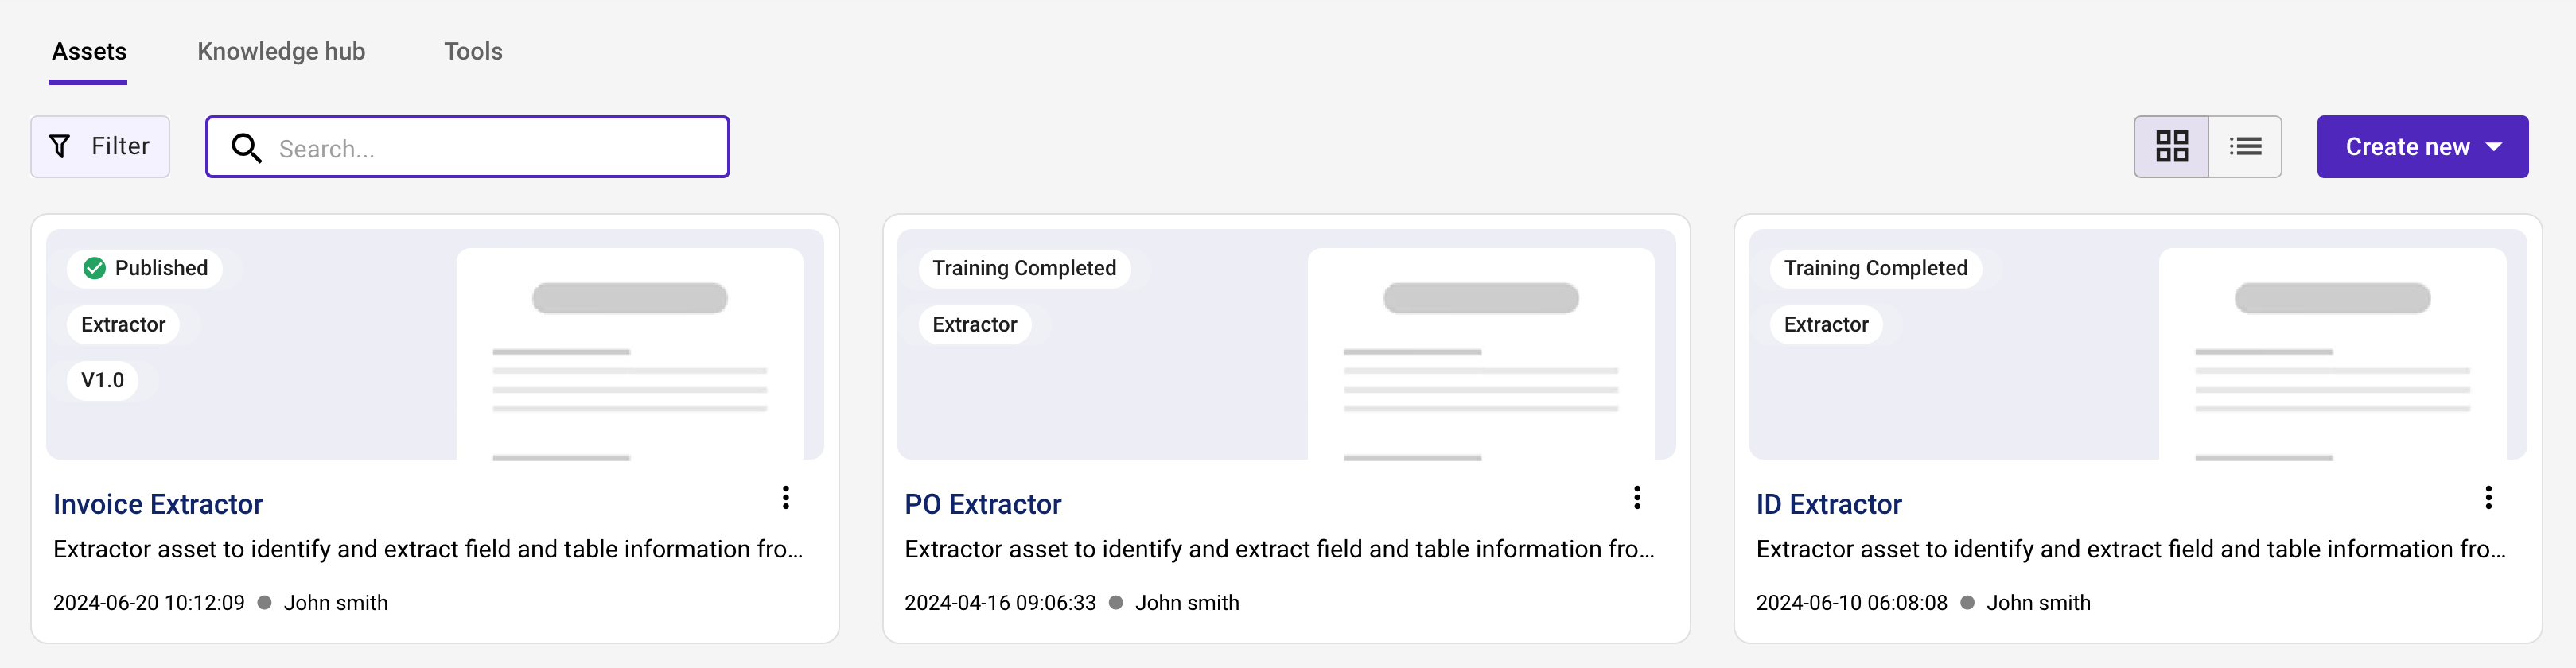Open the Invoice Extractor title link
Screen dimensions: 2576x668
pyautogui.click(x=158, y=504)
